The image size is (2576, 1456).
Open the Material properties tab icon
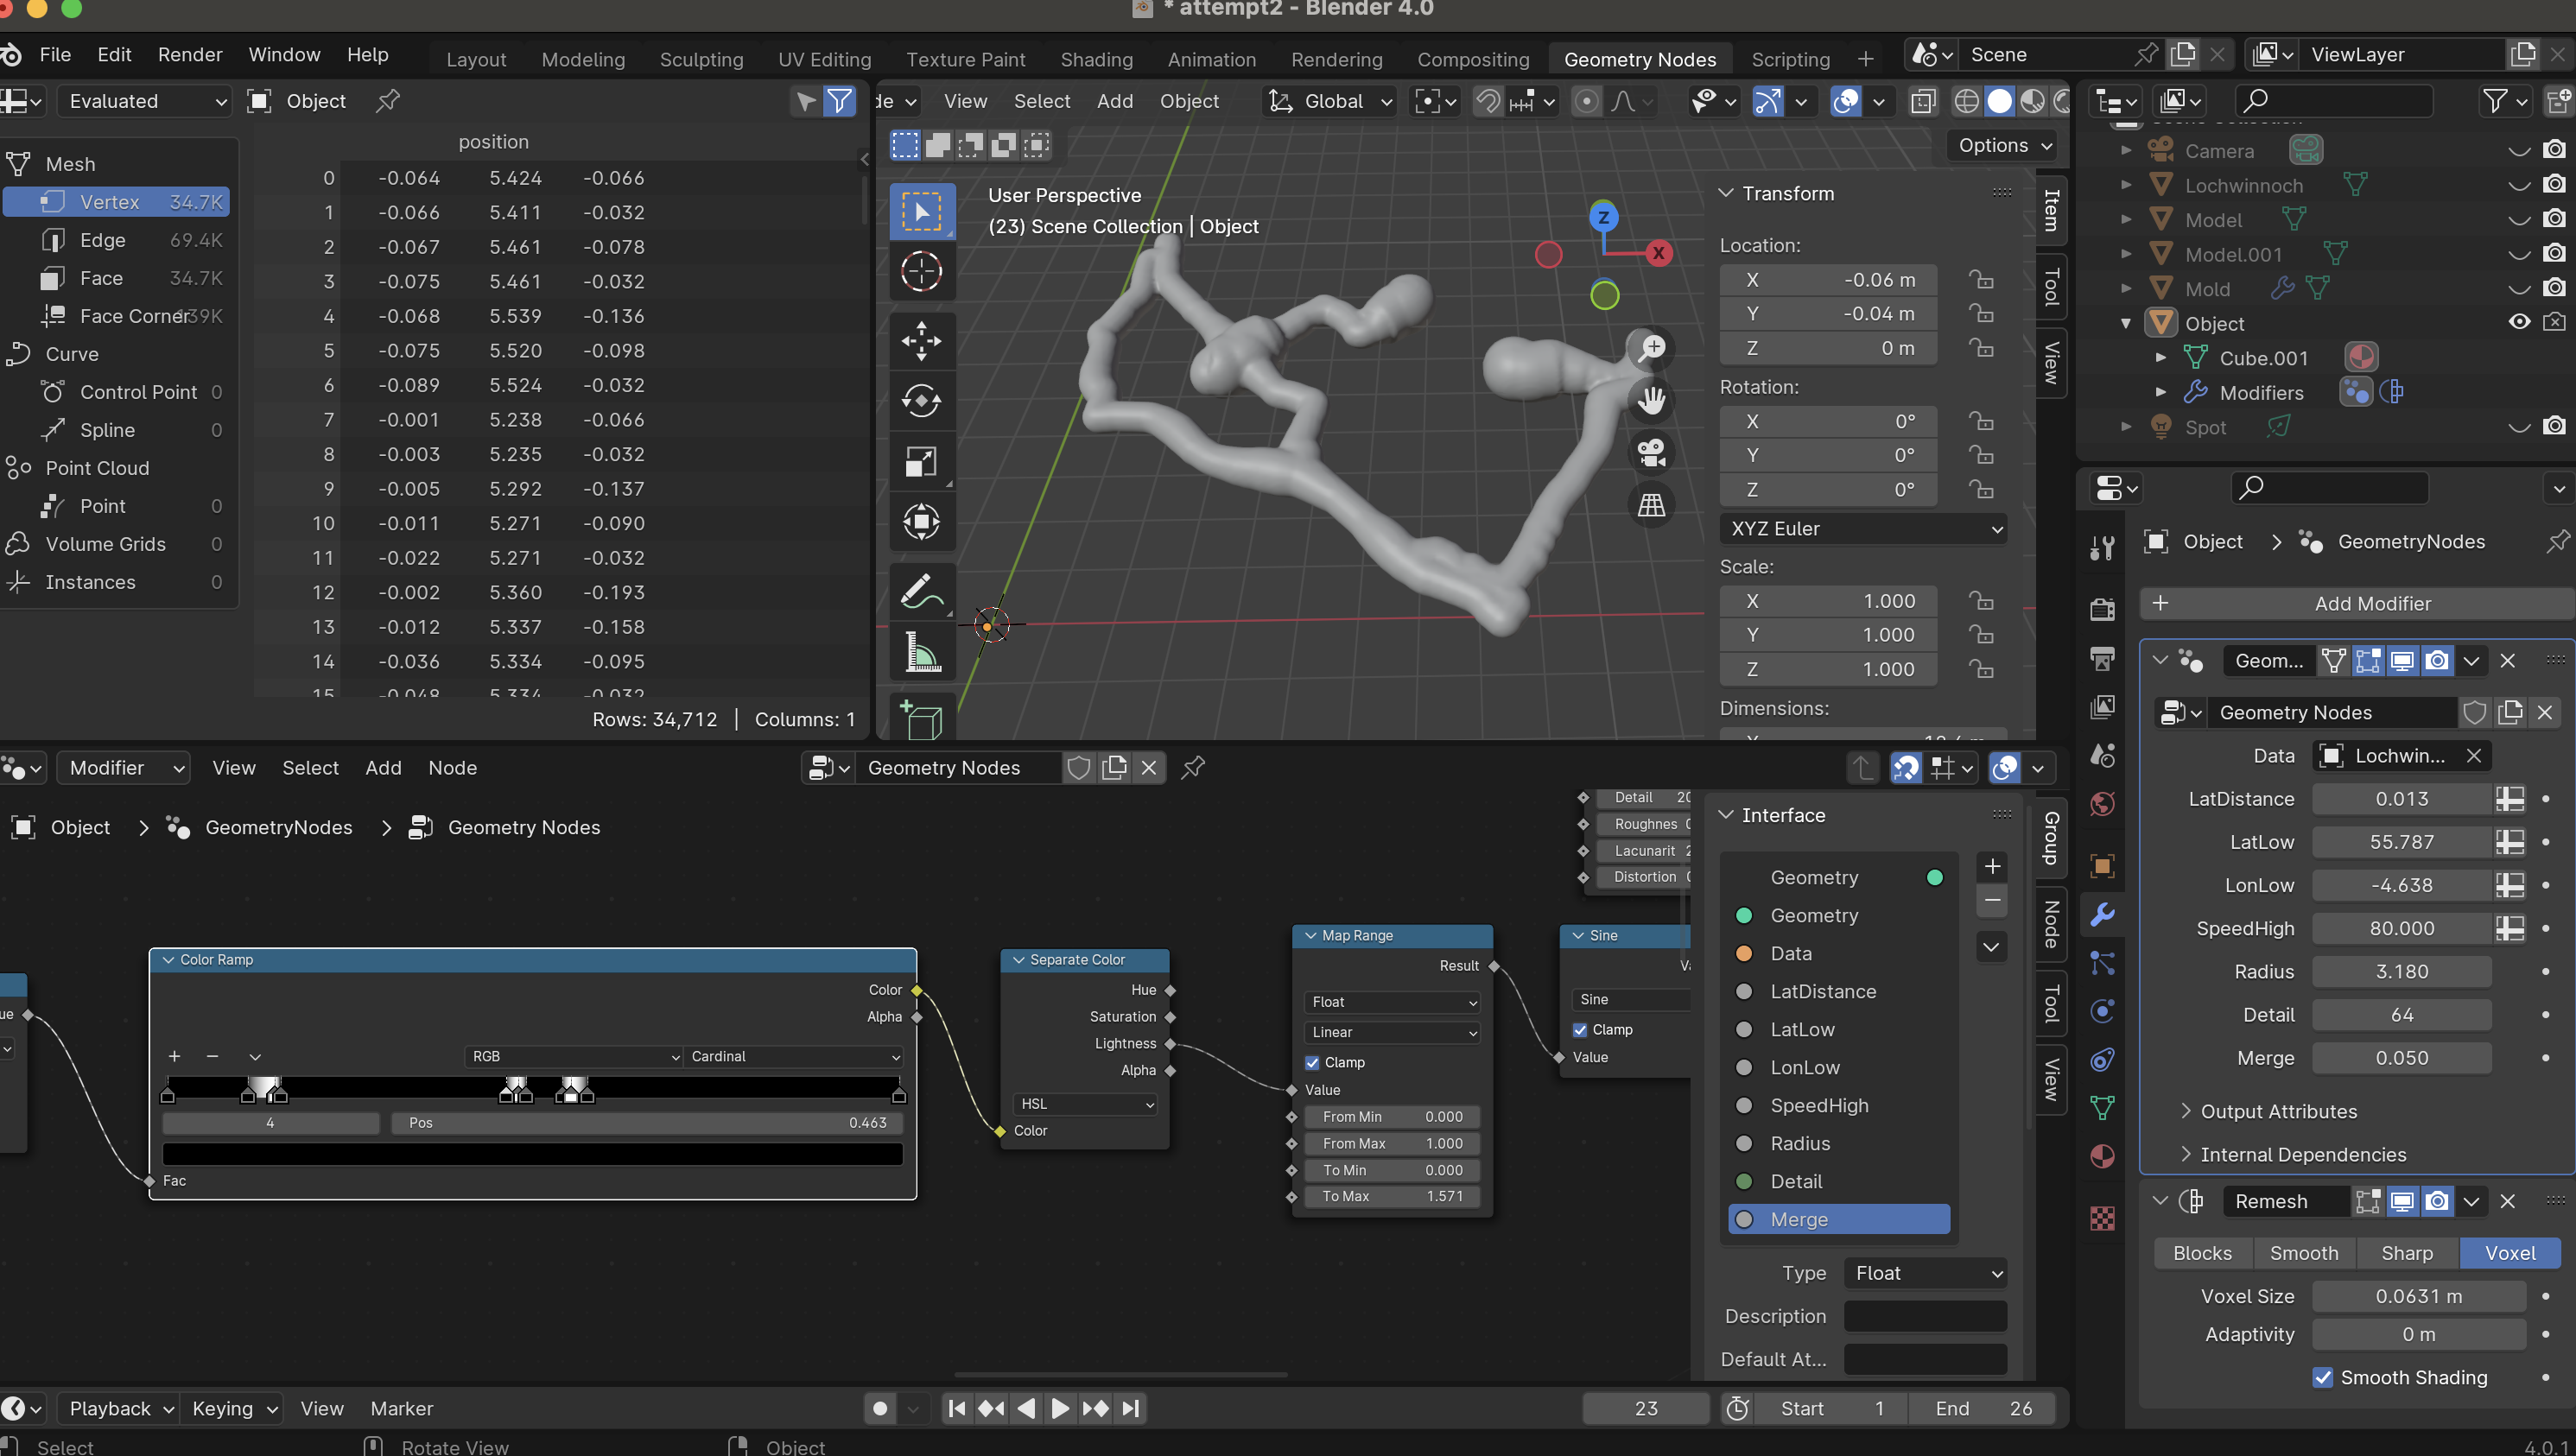click(x=2101, y=1156)
